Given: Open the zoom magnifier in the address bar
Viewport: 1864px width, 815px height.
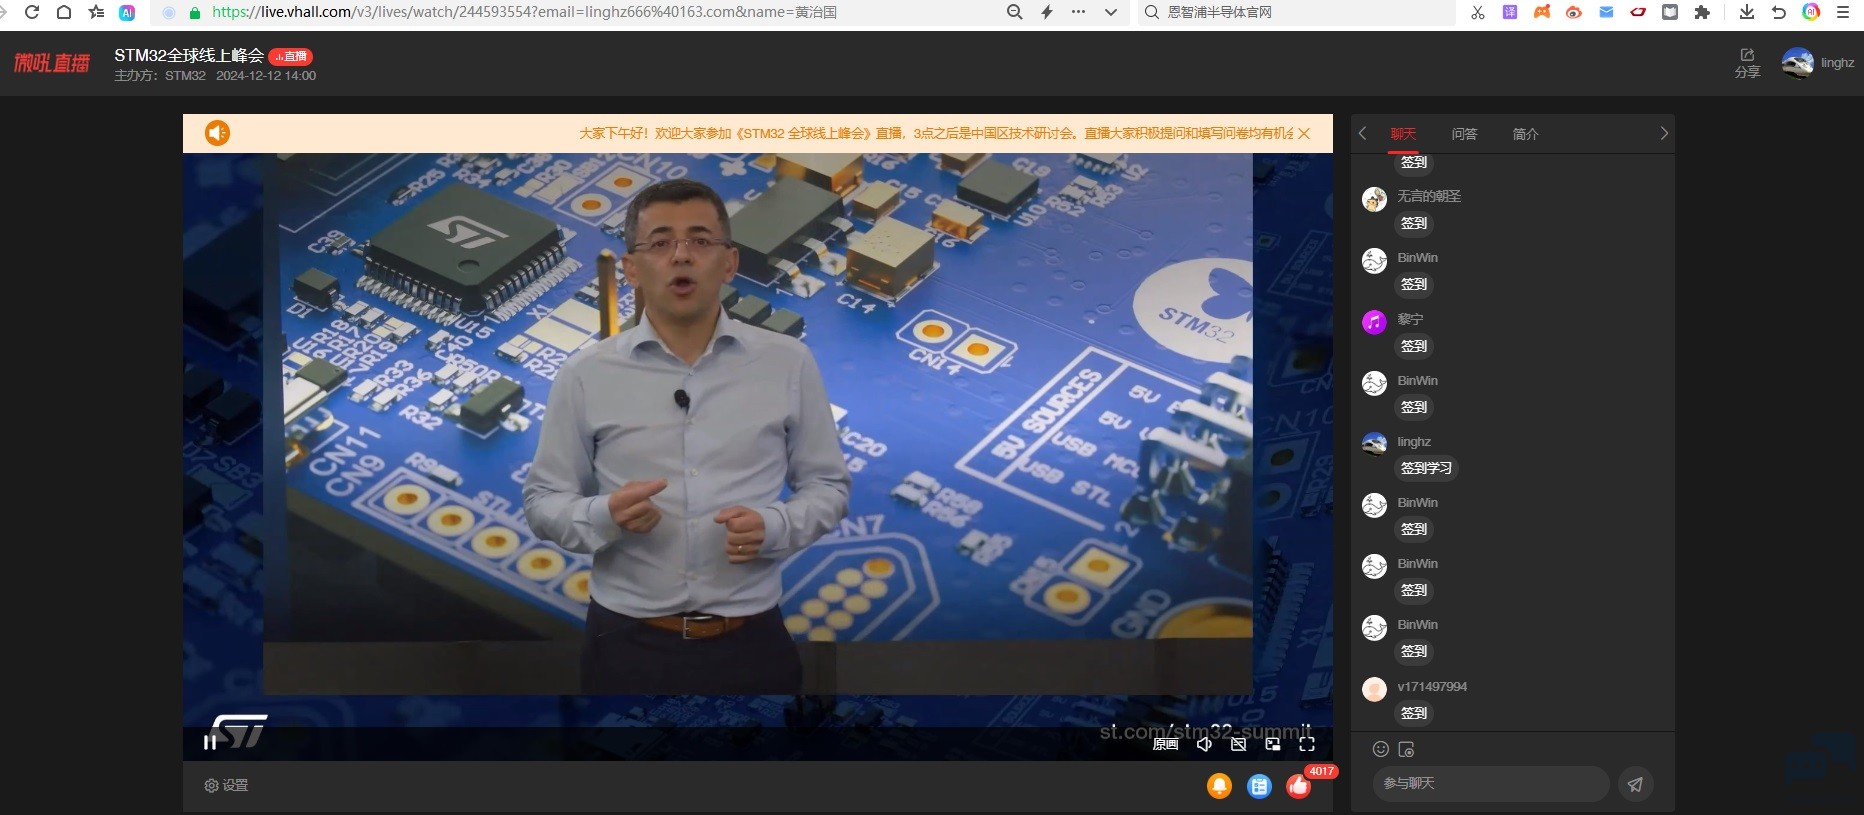Looking at the screenshot, I should click(x=1014, y=12).
